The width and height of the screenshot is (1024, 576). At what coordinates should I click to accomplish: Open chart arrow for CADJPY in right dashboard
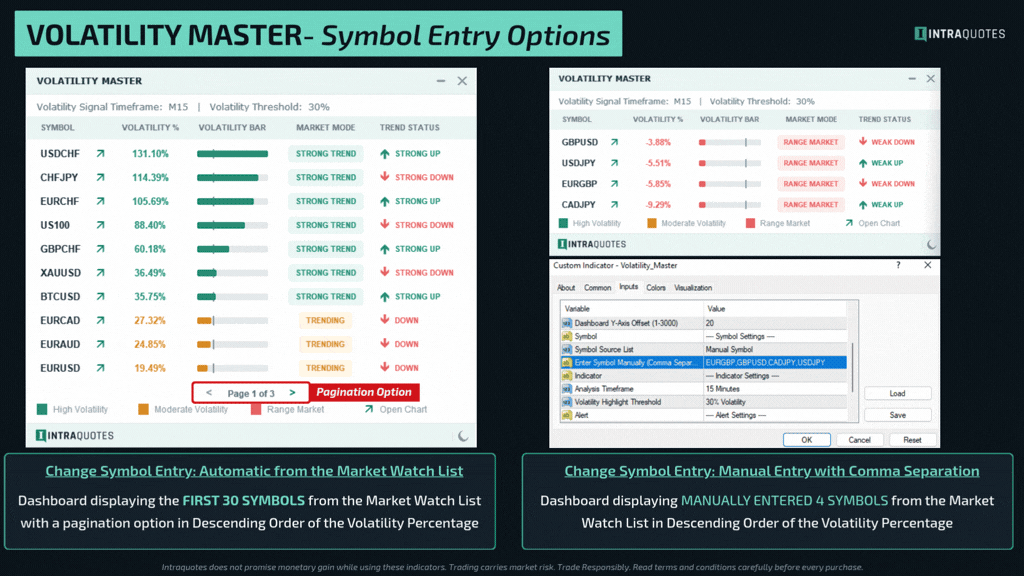[614, 204]
